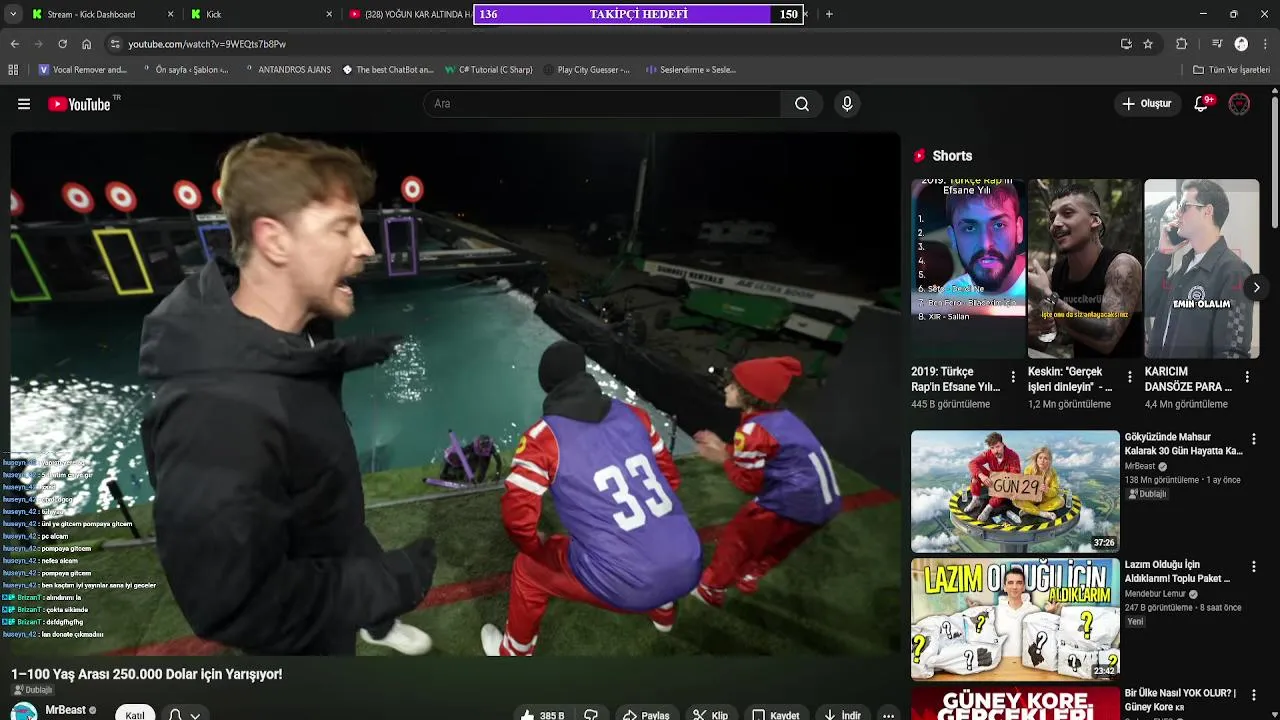Open Bir Ülke Nasıl YOK OLUR video title
Image resolution: width=1280 pixels, height=720 pixels.
1180,700
